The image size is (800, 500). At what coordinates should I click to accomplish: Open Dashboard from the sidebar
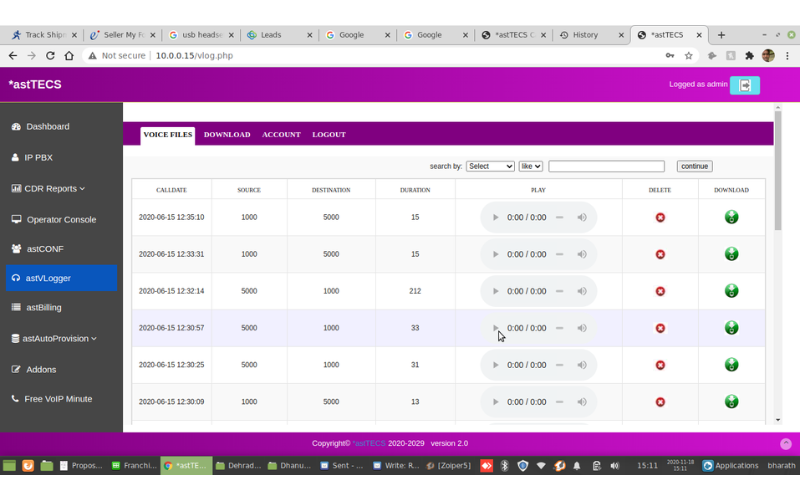tap(47, 127)
